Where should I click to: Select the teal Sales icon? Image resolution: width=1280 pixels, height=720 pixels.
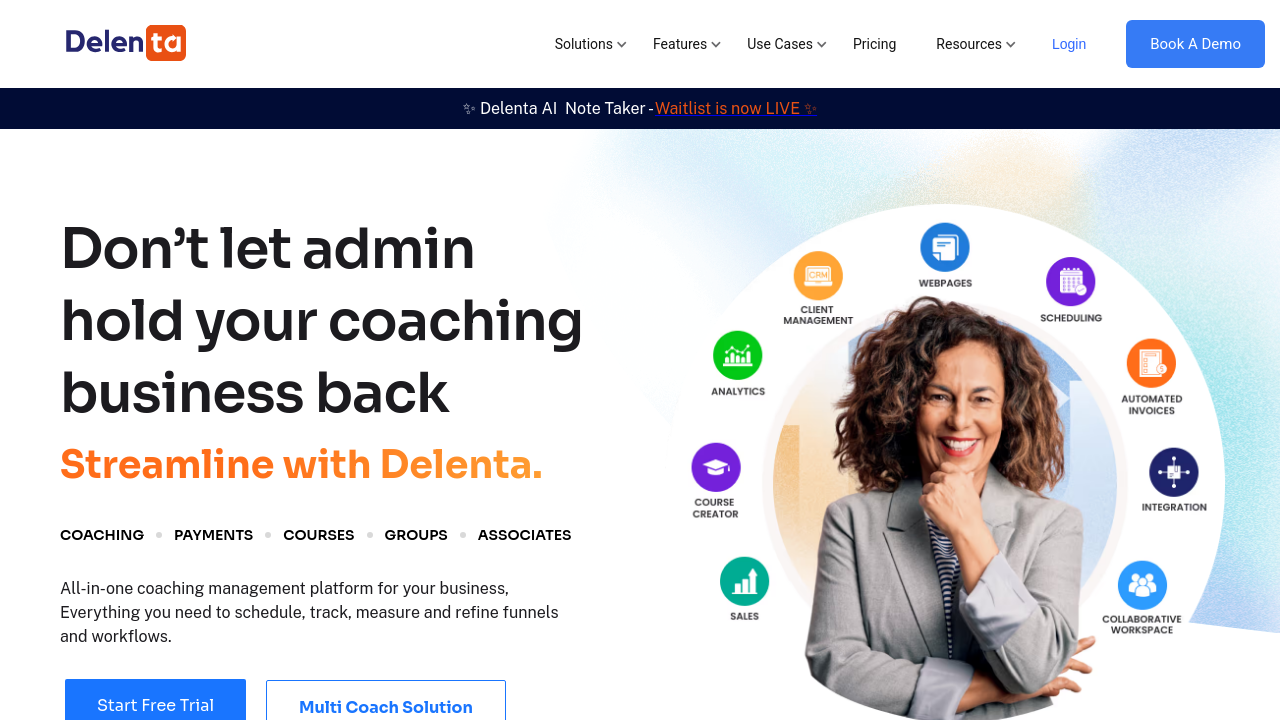(744, 581)
